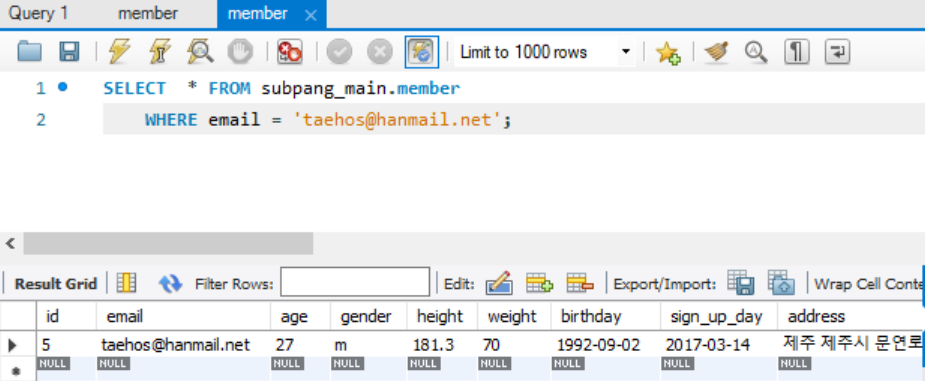Stop query execution hand icon
The width and height of the screenshot is (925, 381).
pyautogui.click(x=240, y=52)
